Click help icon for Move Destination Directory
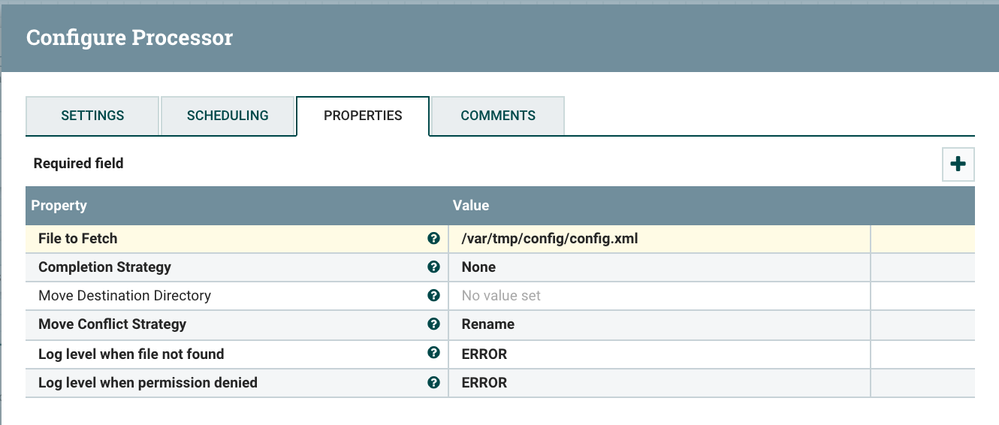Image resolution: width=999 pixels, height=425 pixels. coord(434,296)
